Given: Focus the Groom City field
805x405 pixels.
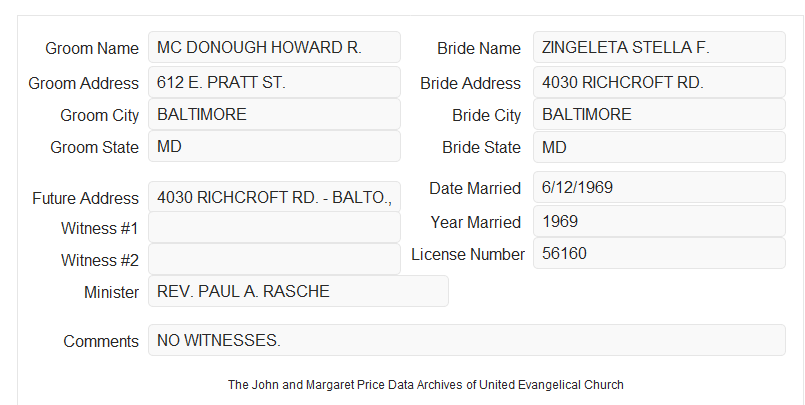Looking at the screenshot, I should (274, 114).
